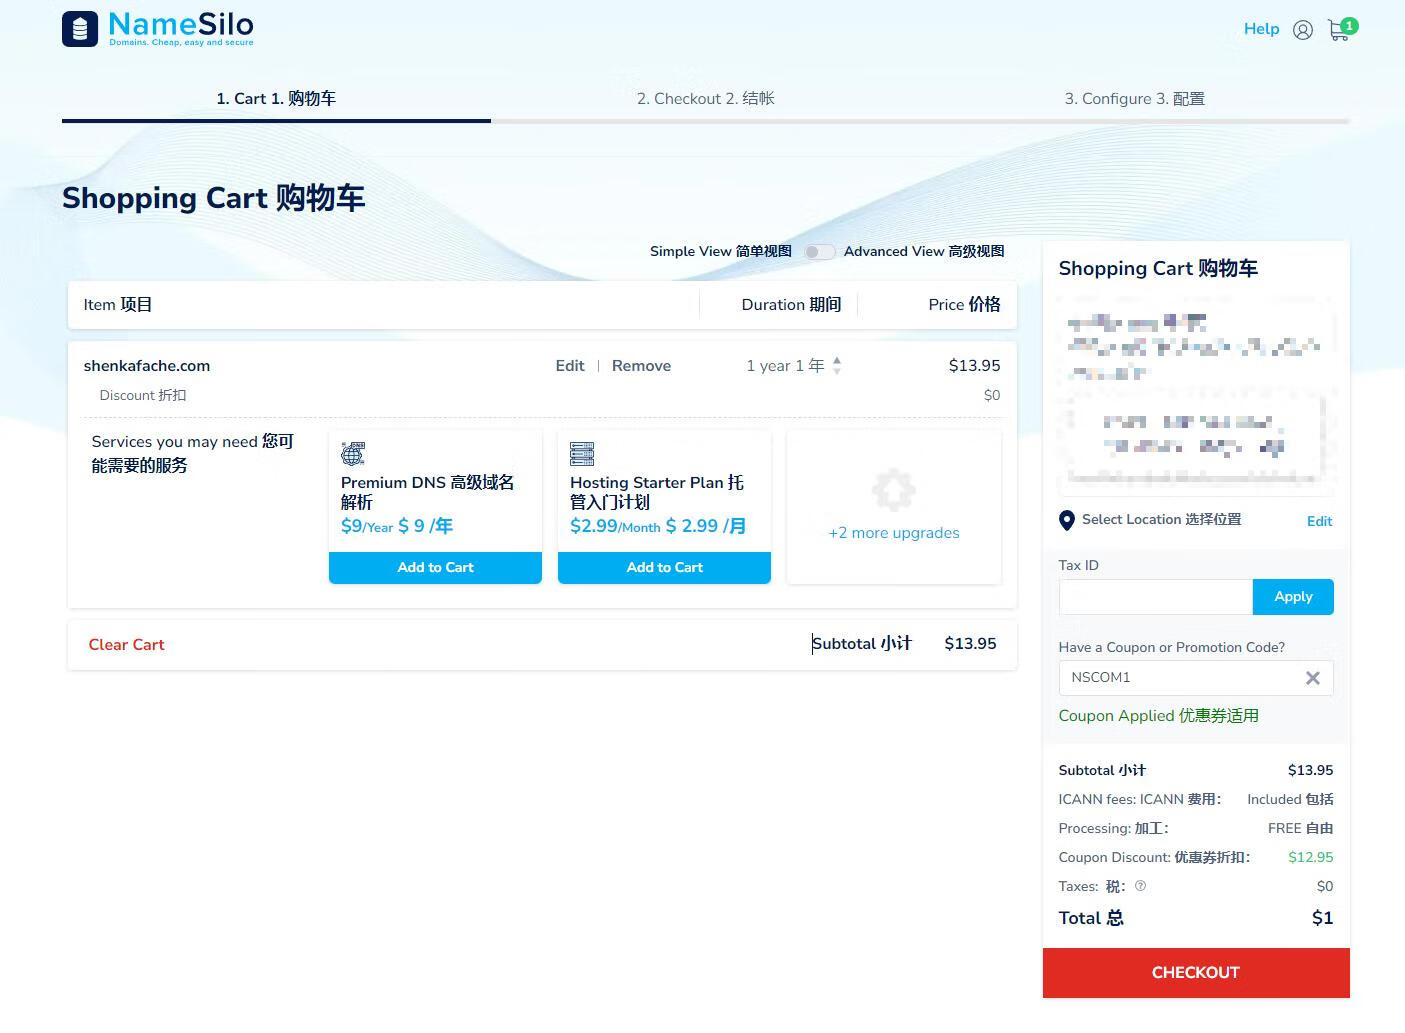Select the 1. Cart step tab
Screen dimensions: 1405x1033
coord(276,99)
